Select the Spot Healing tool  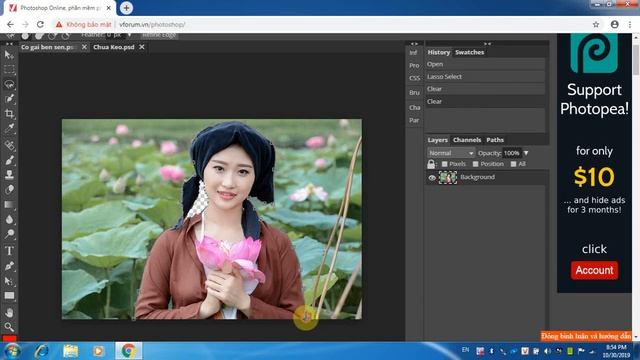9,146
